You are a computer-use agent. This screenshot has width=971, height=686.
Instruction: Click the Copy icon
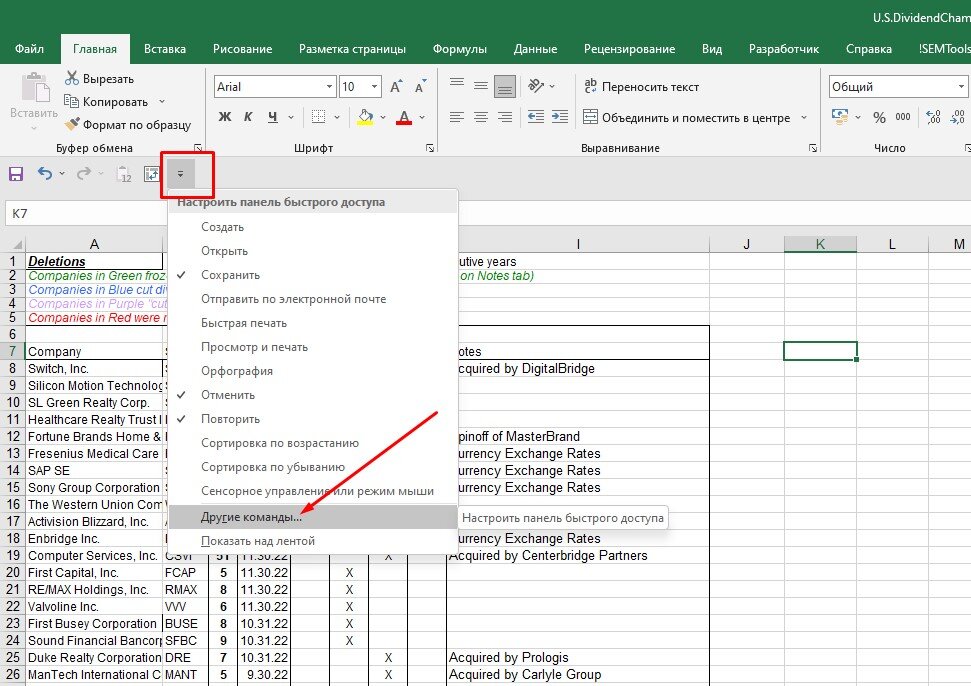coord(72,102)
